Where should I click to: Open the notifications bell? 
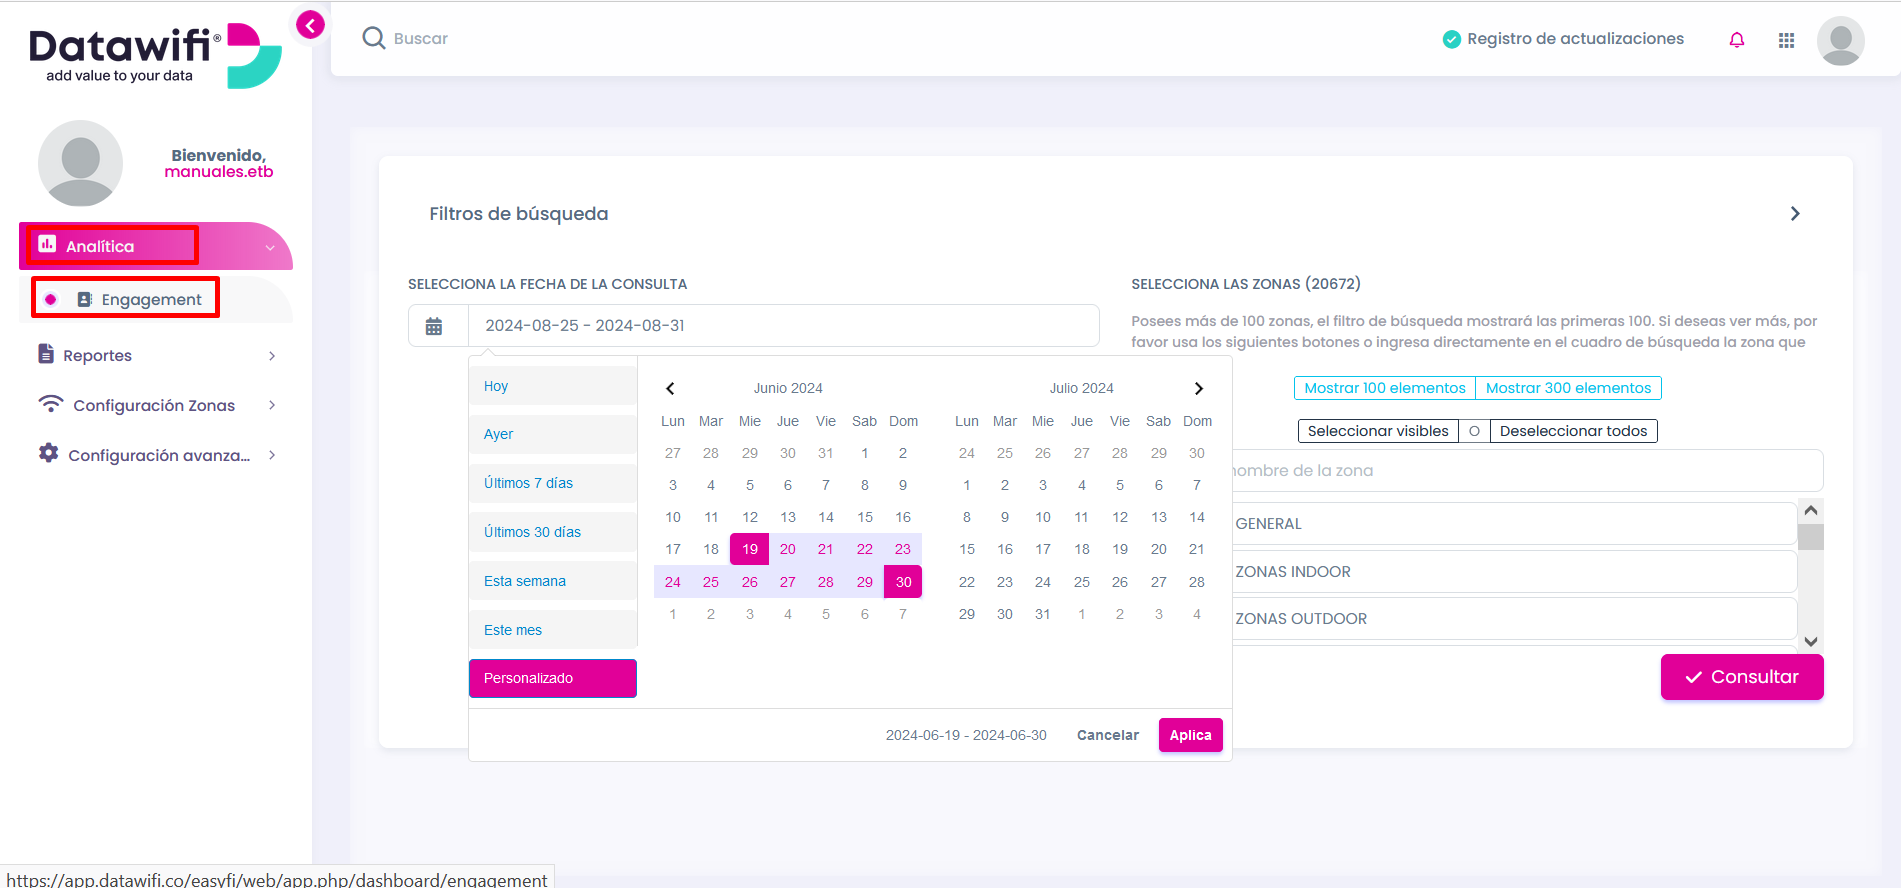[x=1737, y=40]
